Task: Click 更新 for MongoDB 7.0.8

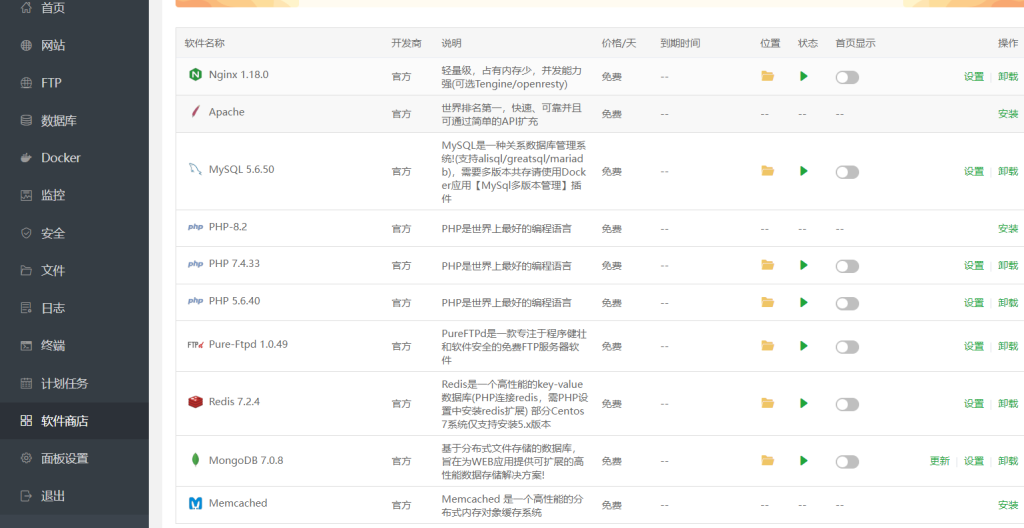Action: [x=940, y=461]
